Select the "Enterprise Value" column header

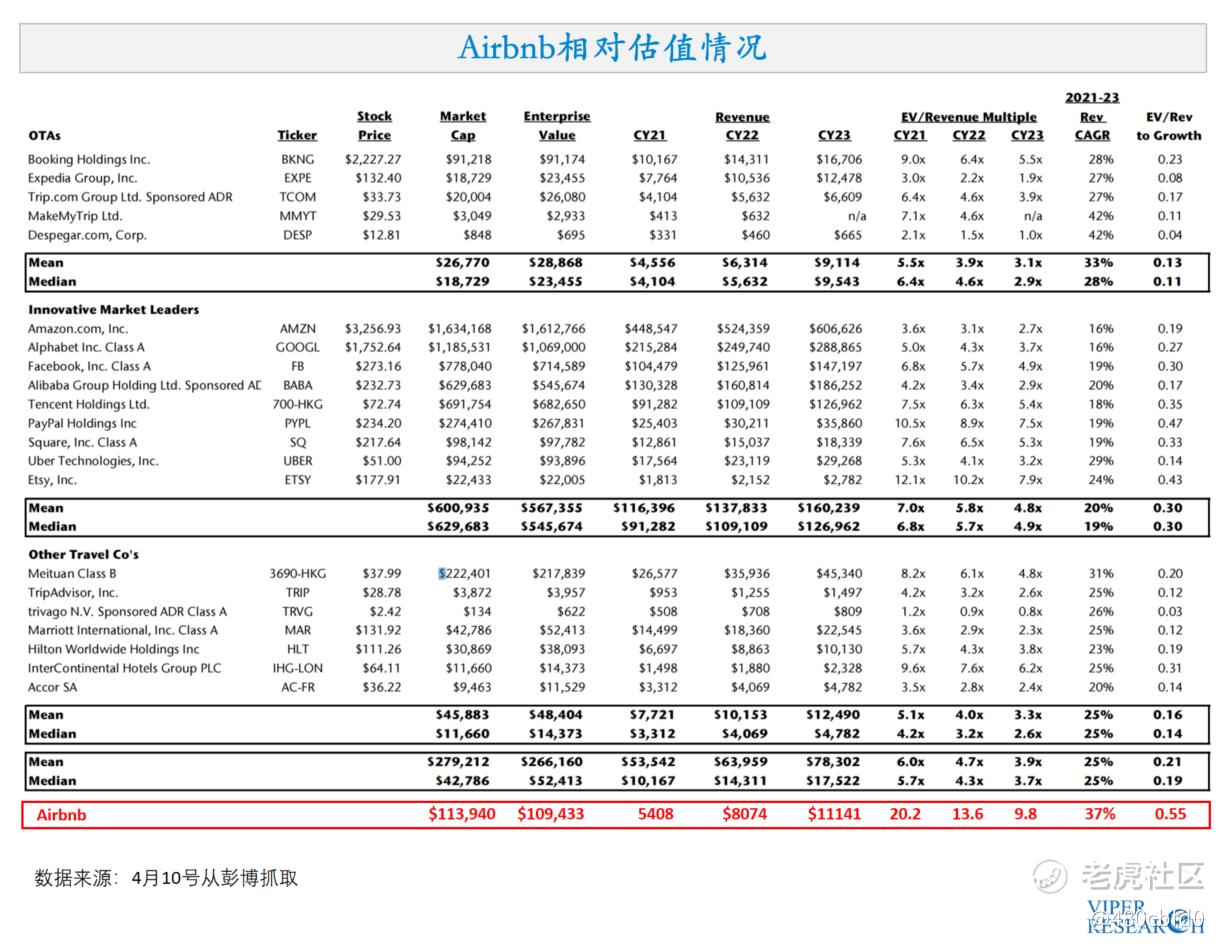(x=557, y=126)
